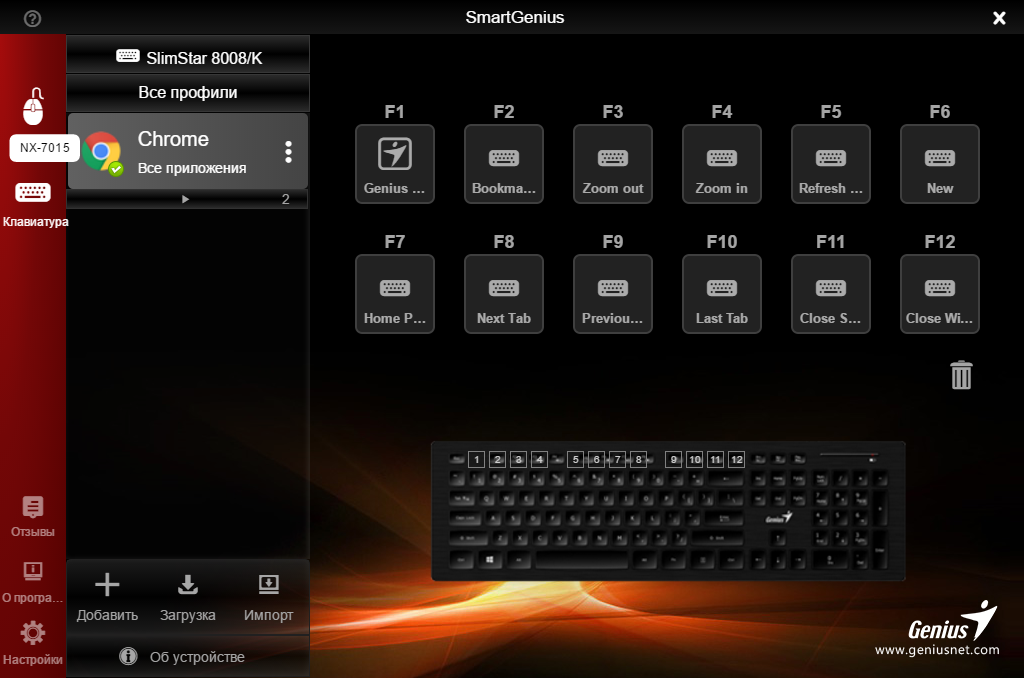
Task: Open Отзывы feedback section
Action: tap(33, 517)
